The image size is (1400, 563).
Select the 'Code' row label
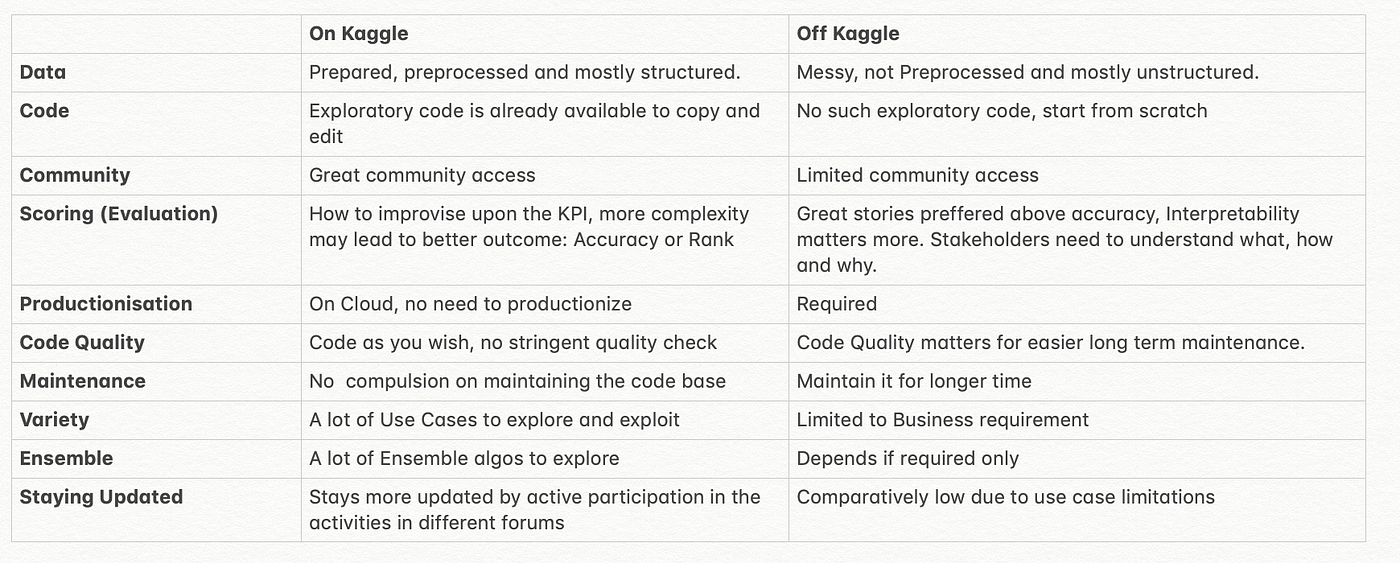click(x=45, y=111)
